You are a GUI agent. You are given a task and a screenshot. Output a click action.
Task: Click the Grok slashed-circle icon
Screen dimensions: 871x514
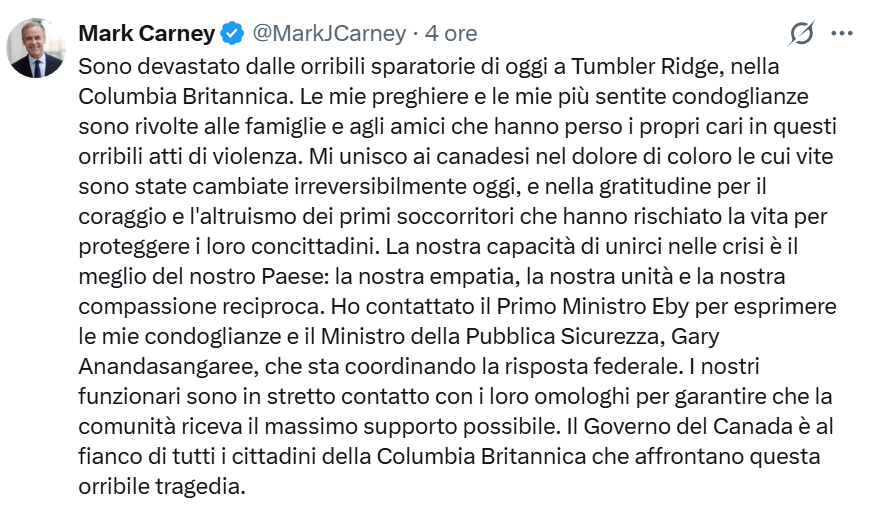pyautogui.click(x=801, y=34)
